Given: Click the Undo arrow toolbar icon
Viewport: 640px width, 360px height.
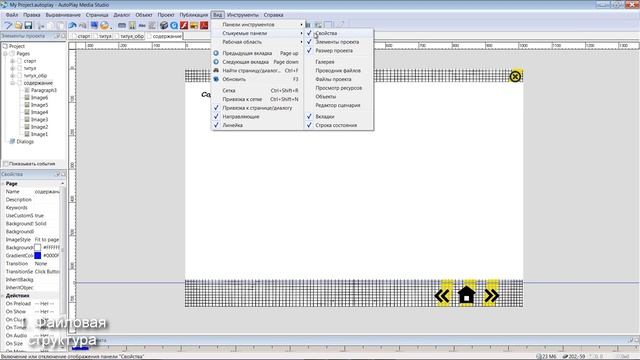Looking at the screenshot, I should pyautogui.click(x=73, y=25).
